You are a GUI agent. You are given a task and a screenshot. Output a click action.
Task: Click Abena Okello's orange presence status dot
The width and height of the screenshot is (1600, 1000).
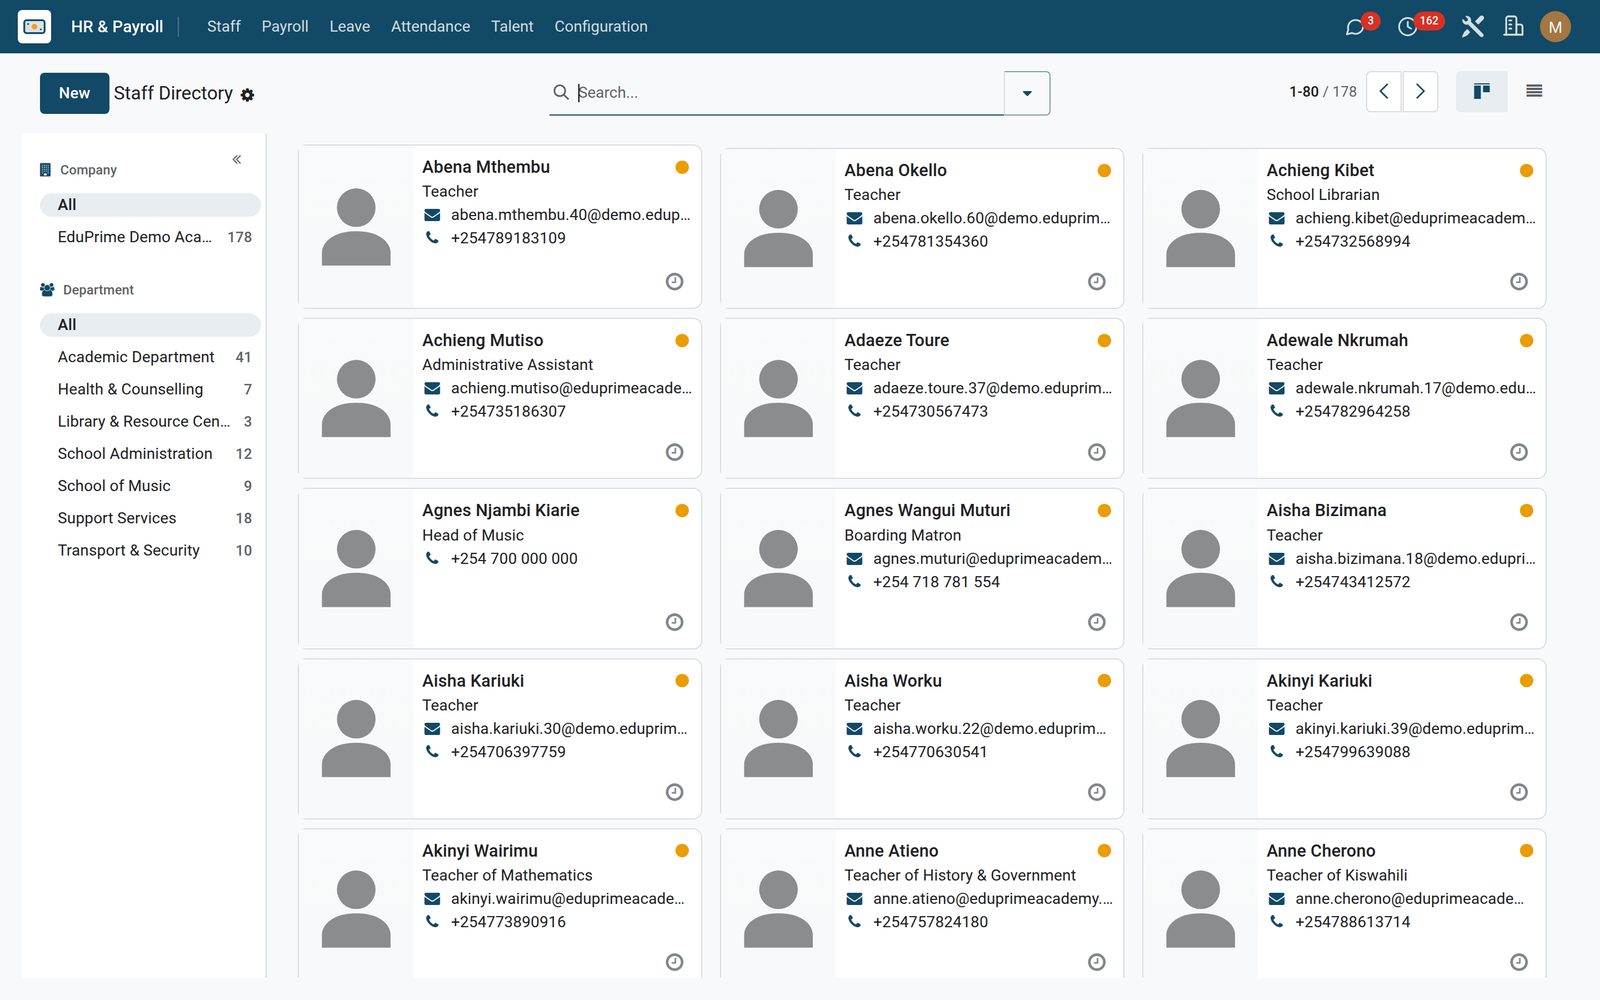click(1104, 171)
